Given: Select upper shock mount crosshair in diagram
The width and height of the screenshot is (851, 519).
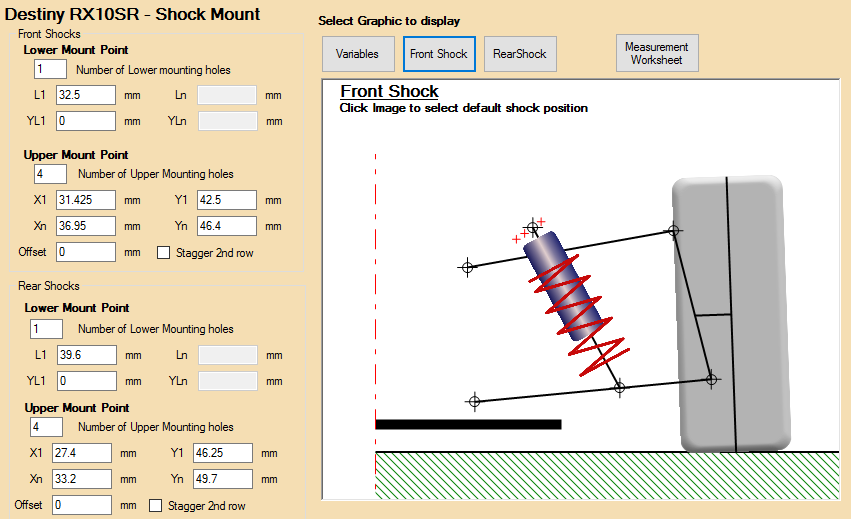Looking at the screenshot, I should [x=532, y=227].
